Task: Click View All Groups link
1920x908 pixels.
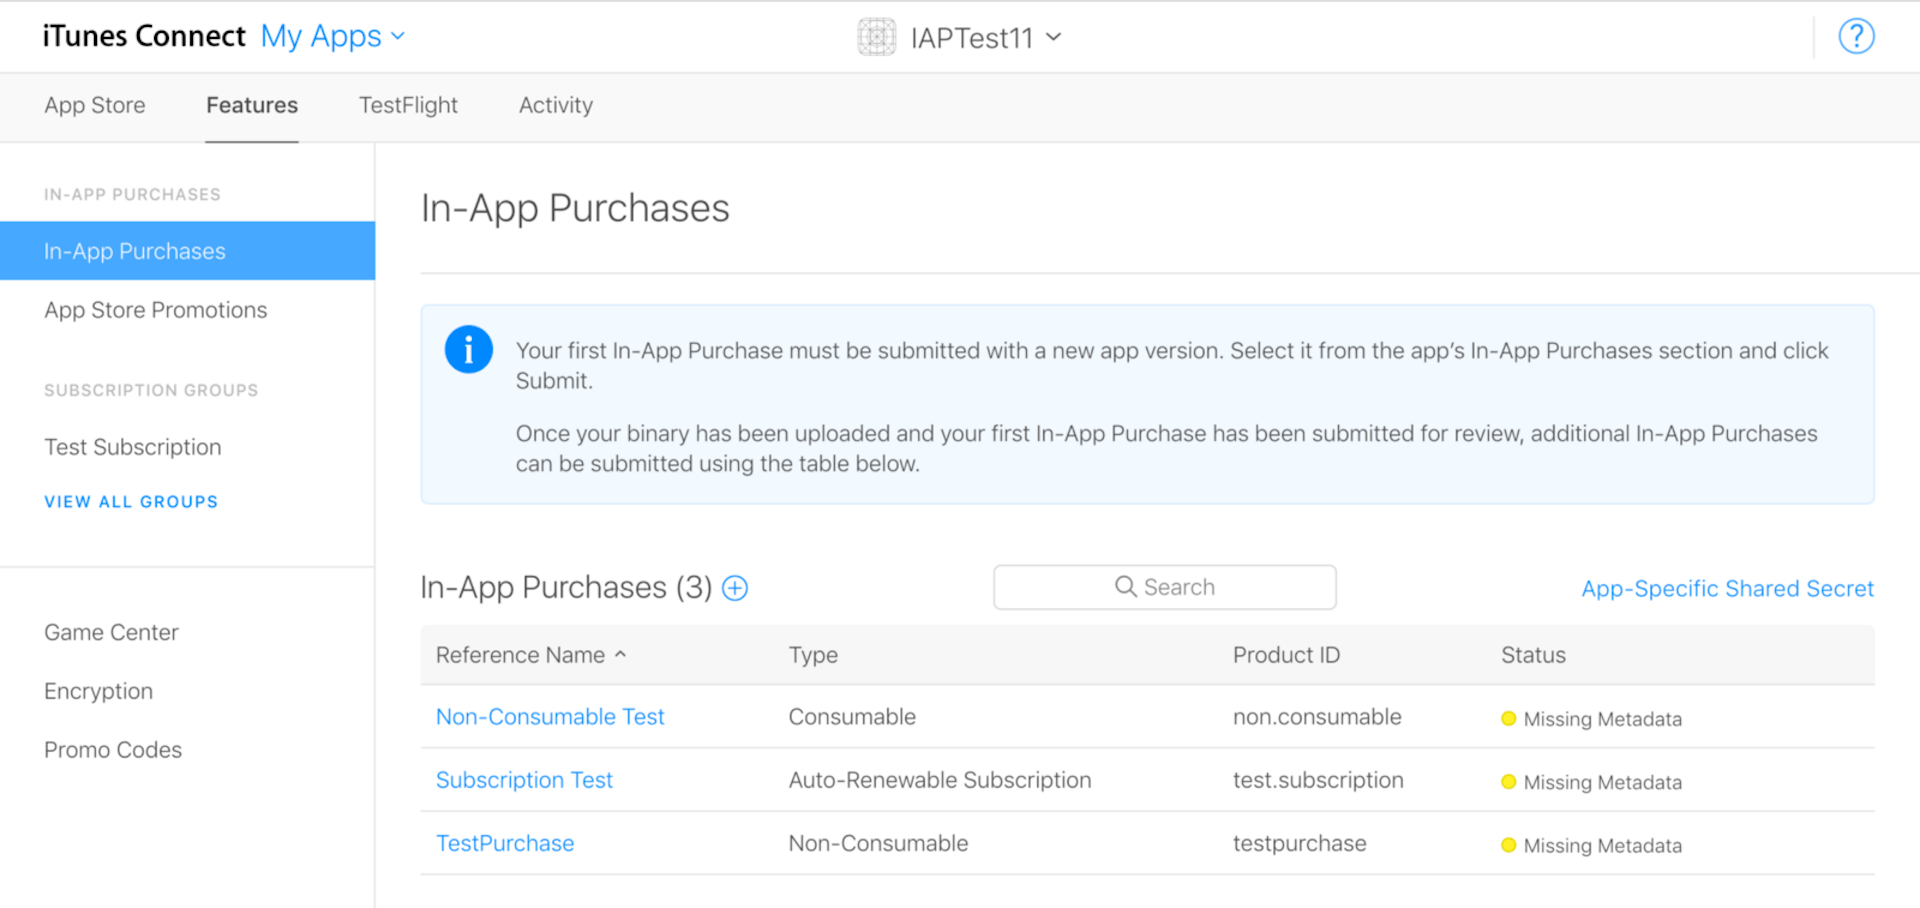Action: [131, 502]
